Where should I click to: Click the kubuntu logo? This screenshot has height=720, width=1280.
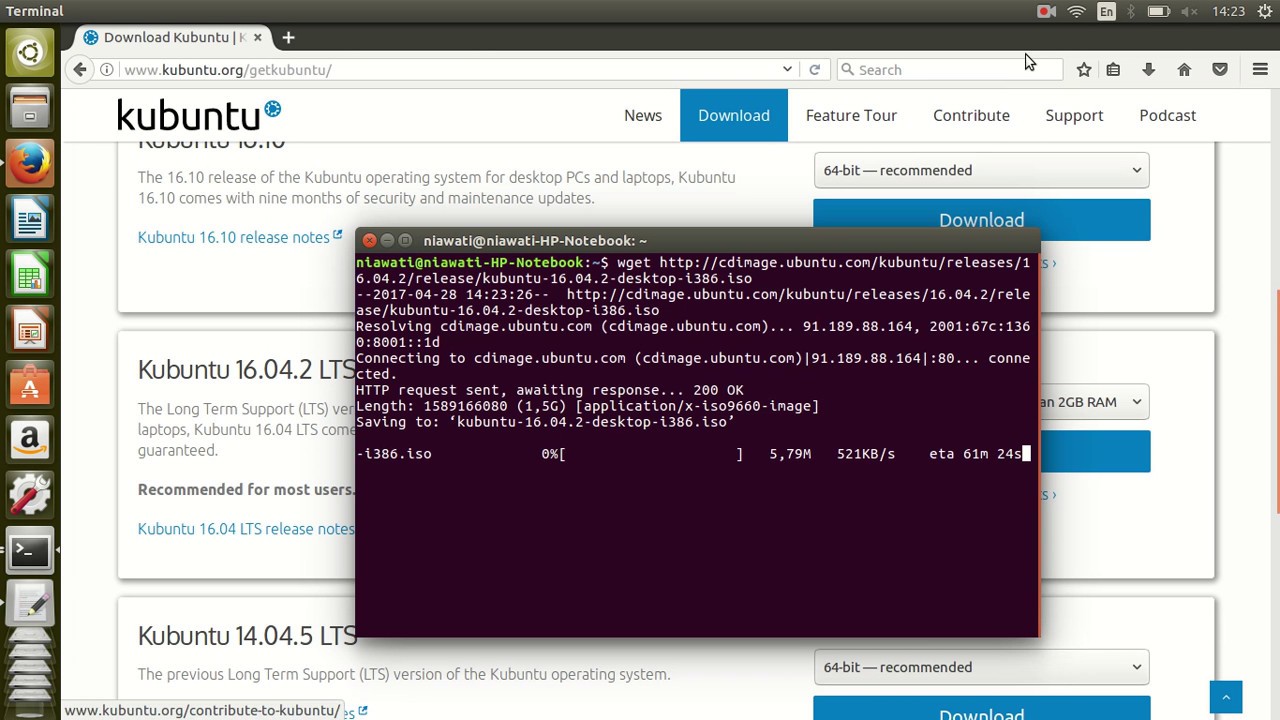click(199, 114)
